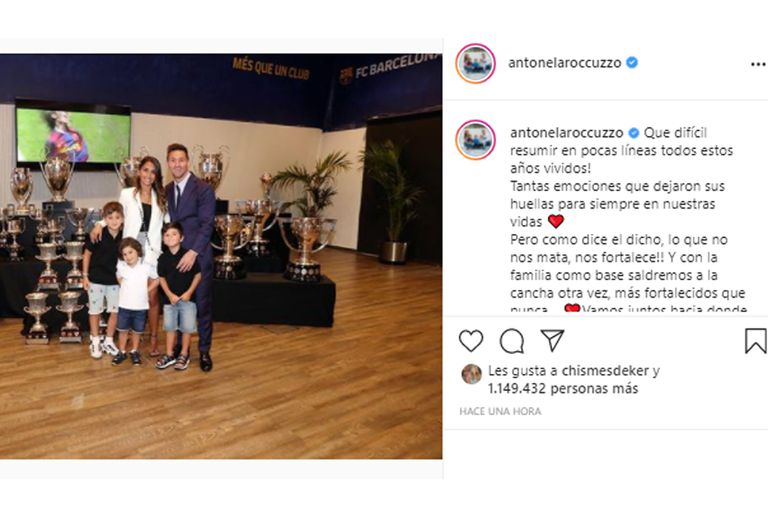Click the verified badge in the caption
The width and height of the screenshot is (768, 512).
[634, 133]
